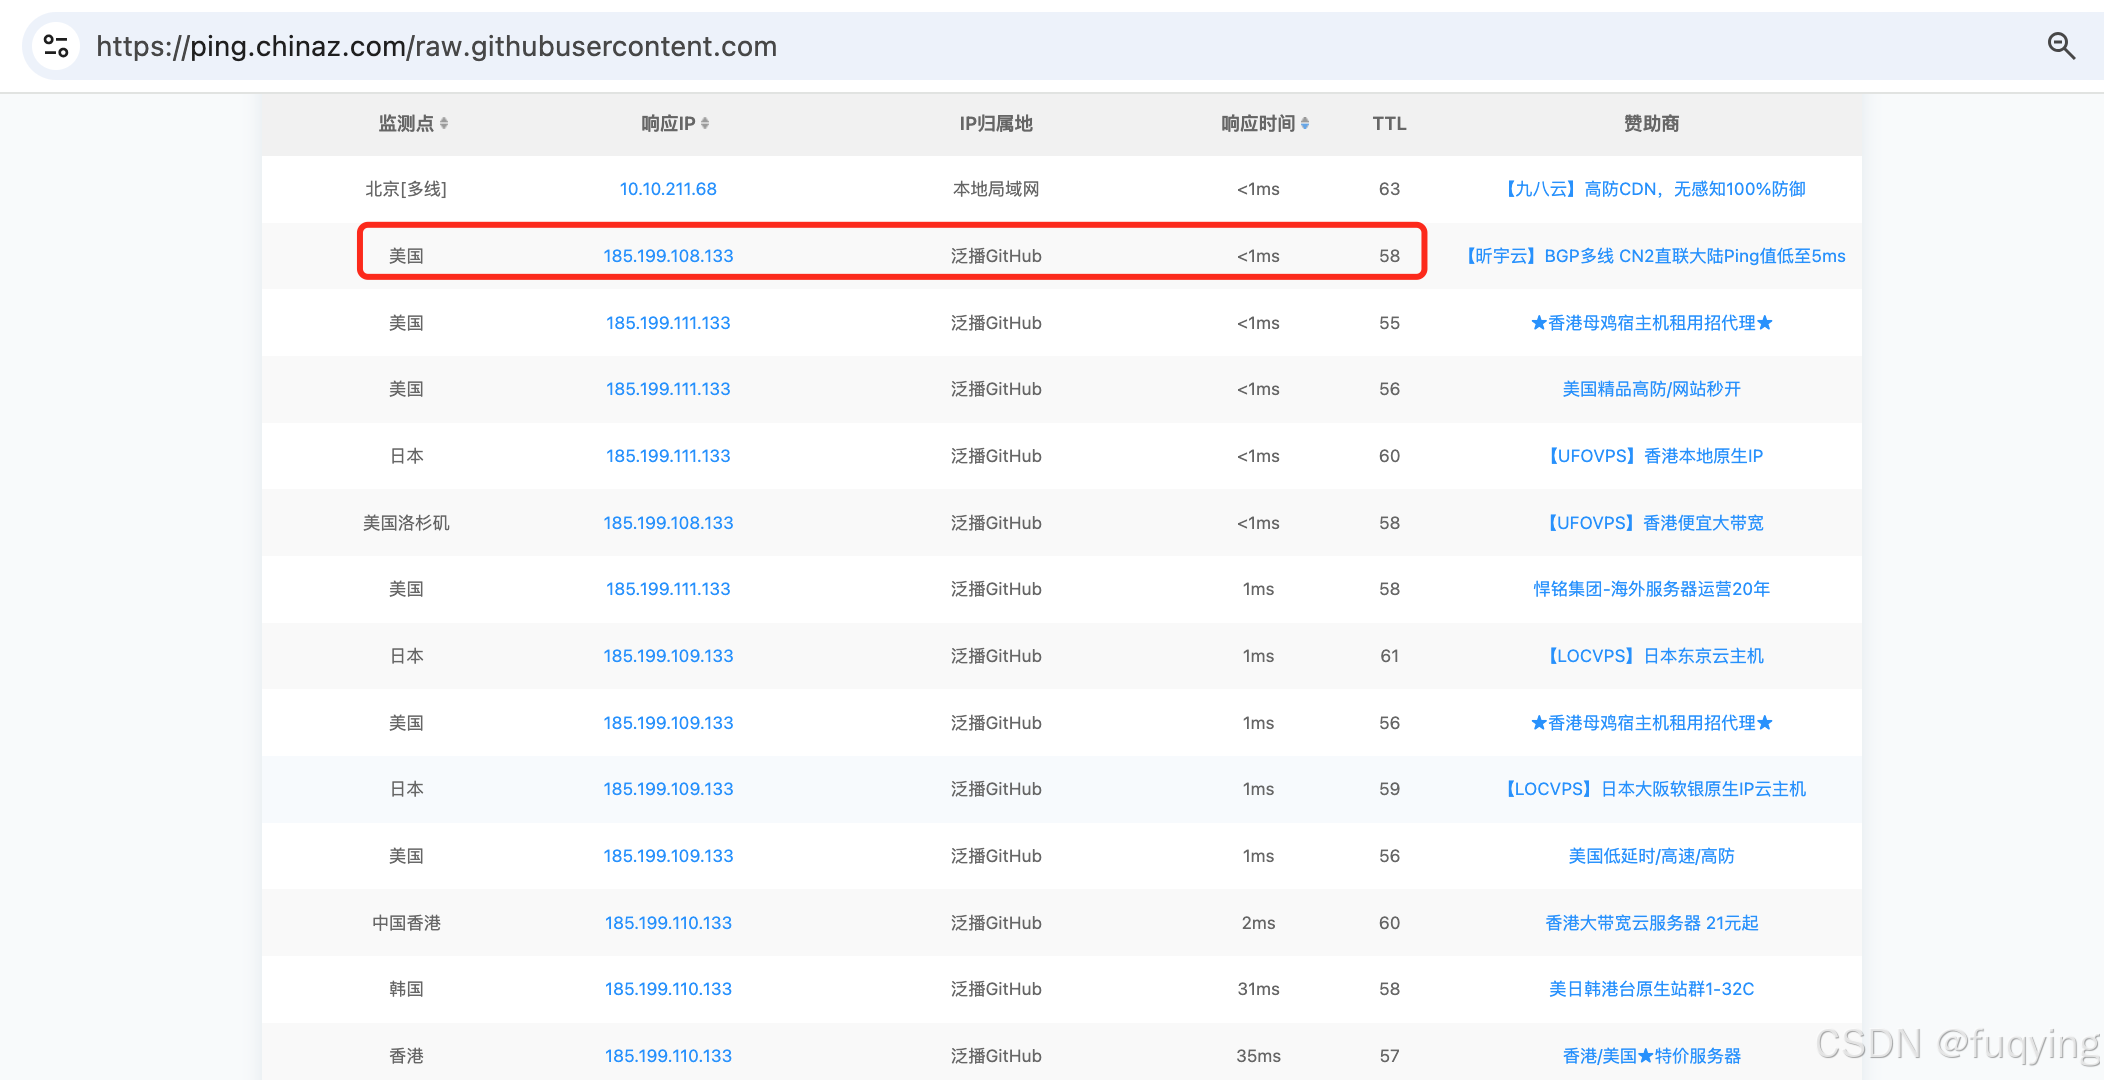The height and width of the screenshot is (1080, 2104).
Task: Open 185.199.111.133 link in TTL 60 日本 row
Action: (668, 456)
